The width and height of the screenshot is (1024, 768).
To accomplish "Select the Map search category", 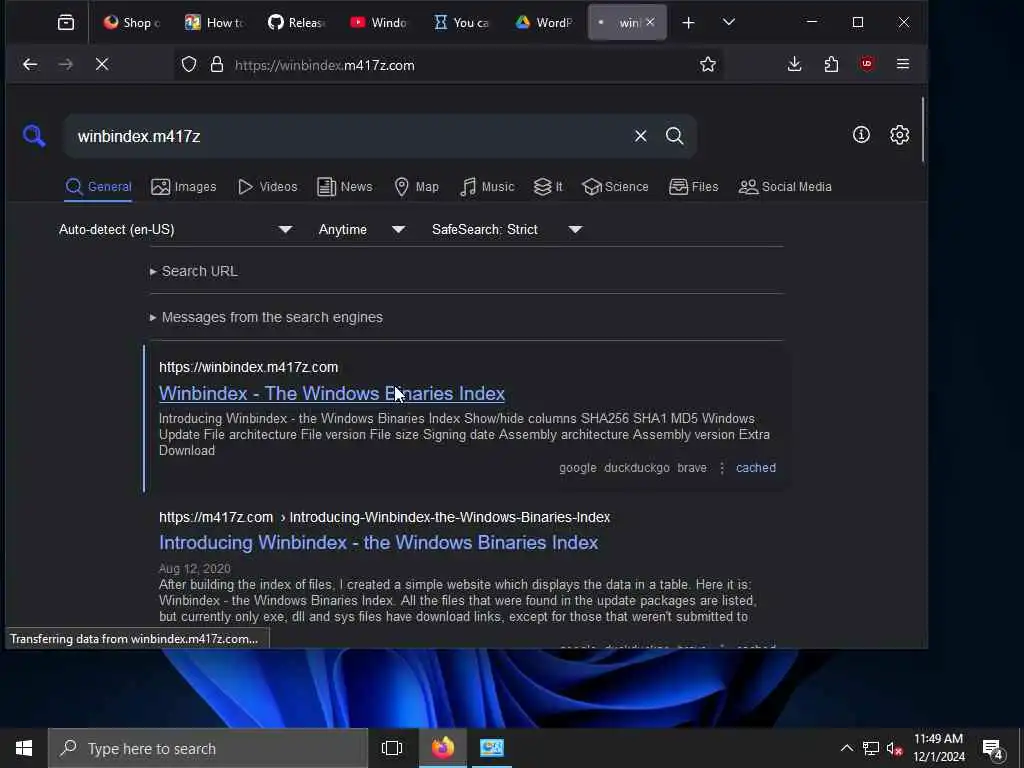I will (x=416, y=187).
